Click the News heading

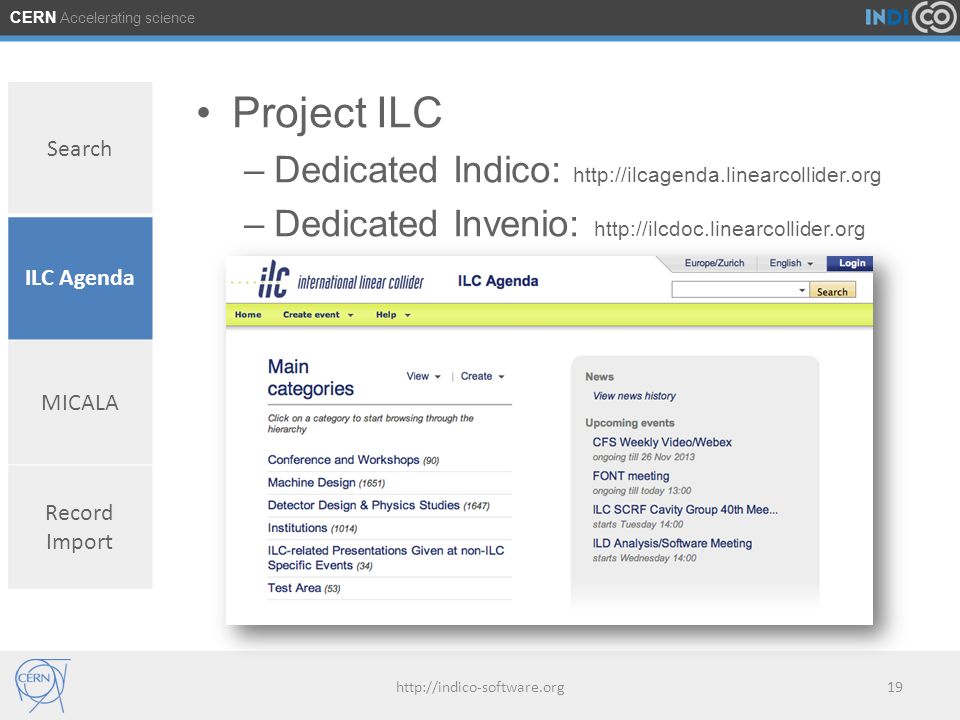coord(599,377)
